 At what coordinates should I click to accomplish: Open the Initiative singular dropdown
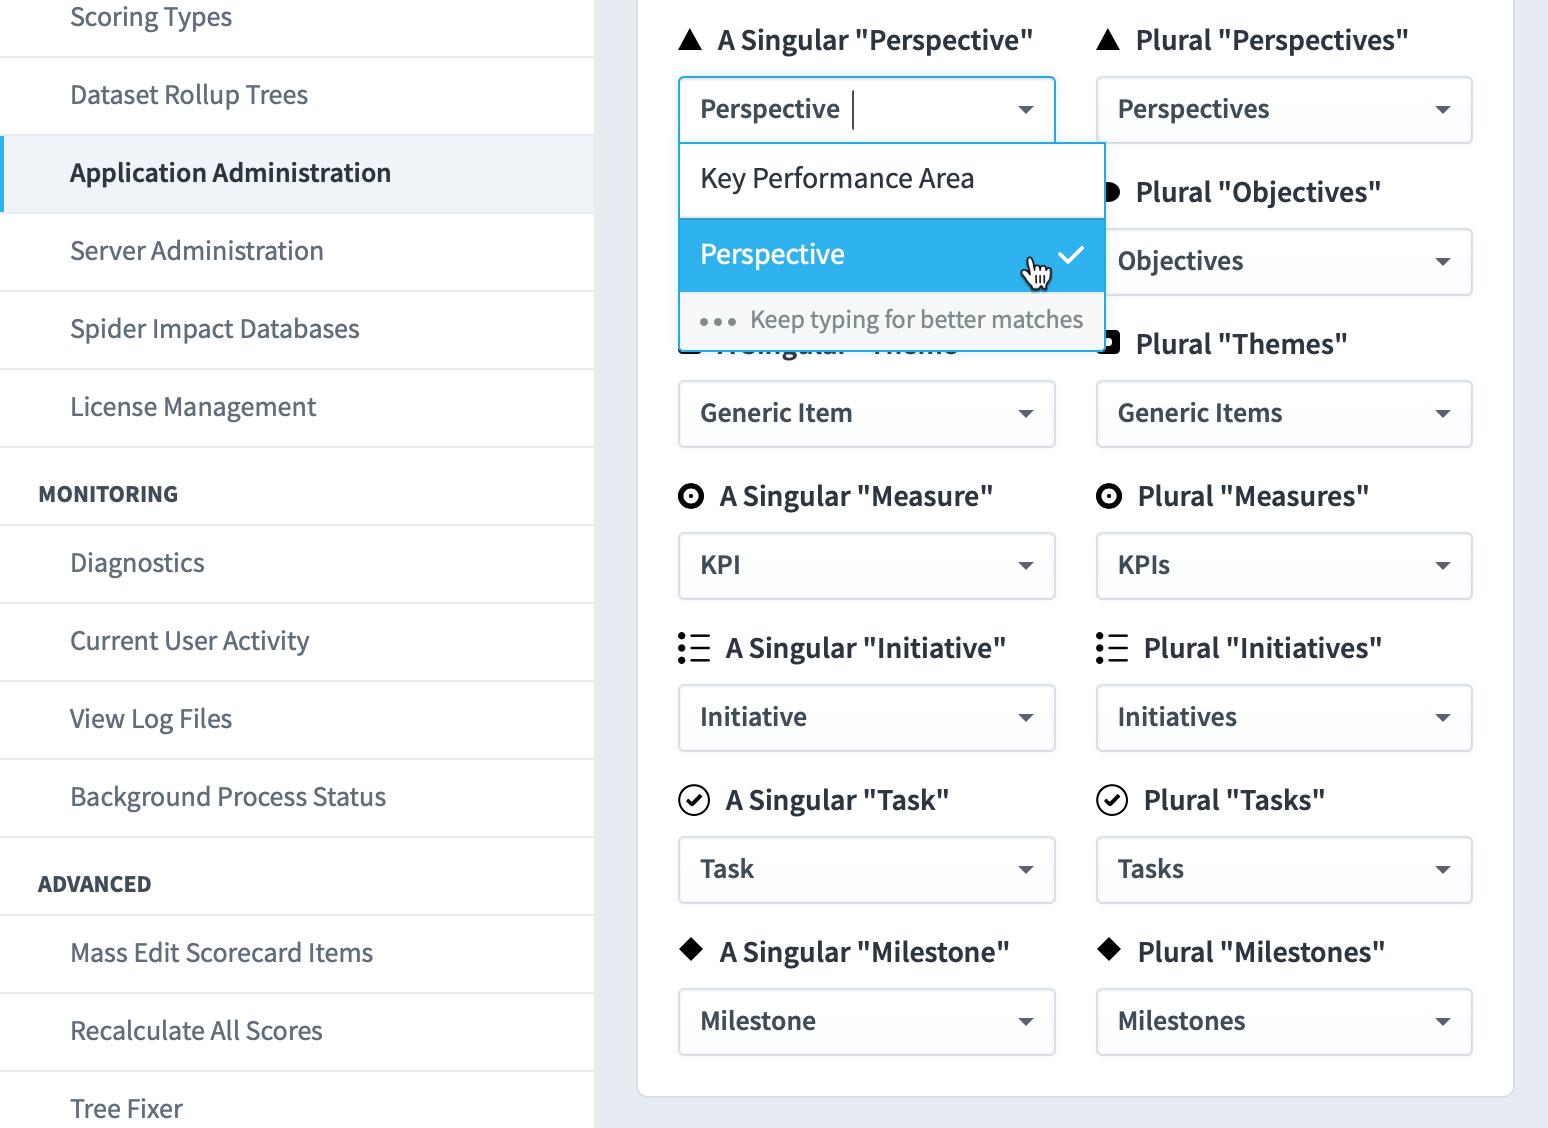point(867,718)
